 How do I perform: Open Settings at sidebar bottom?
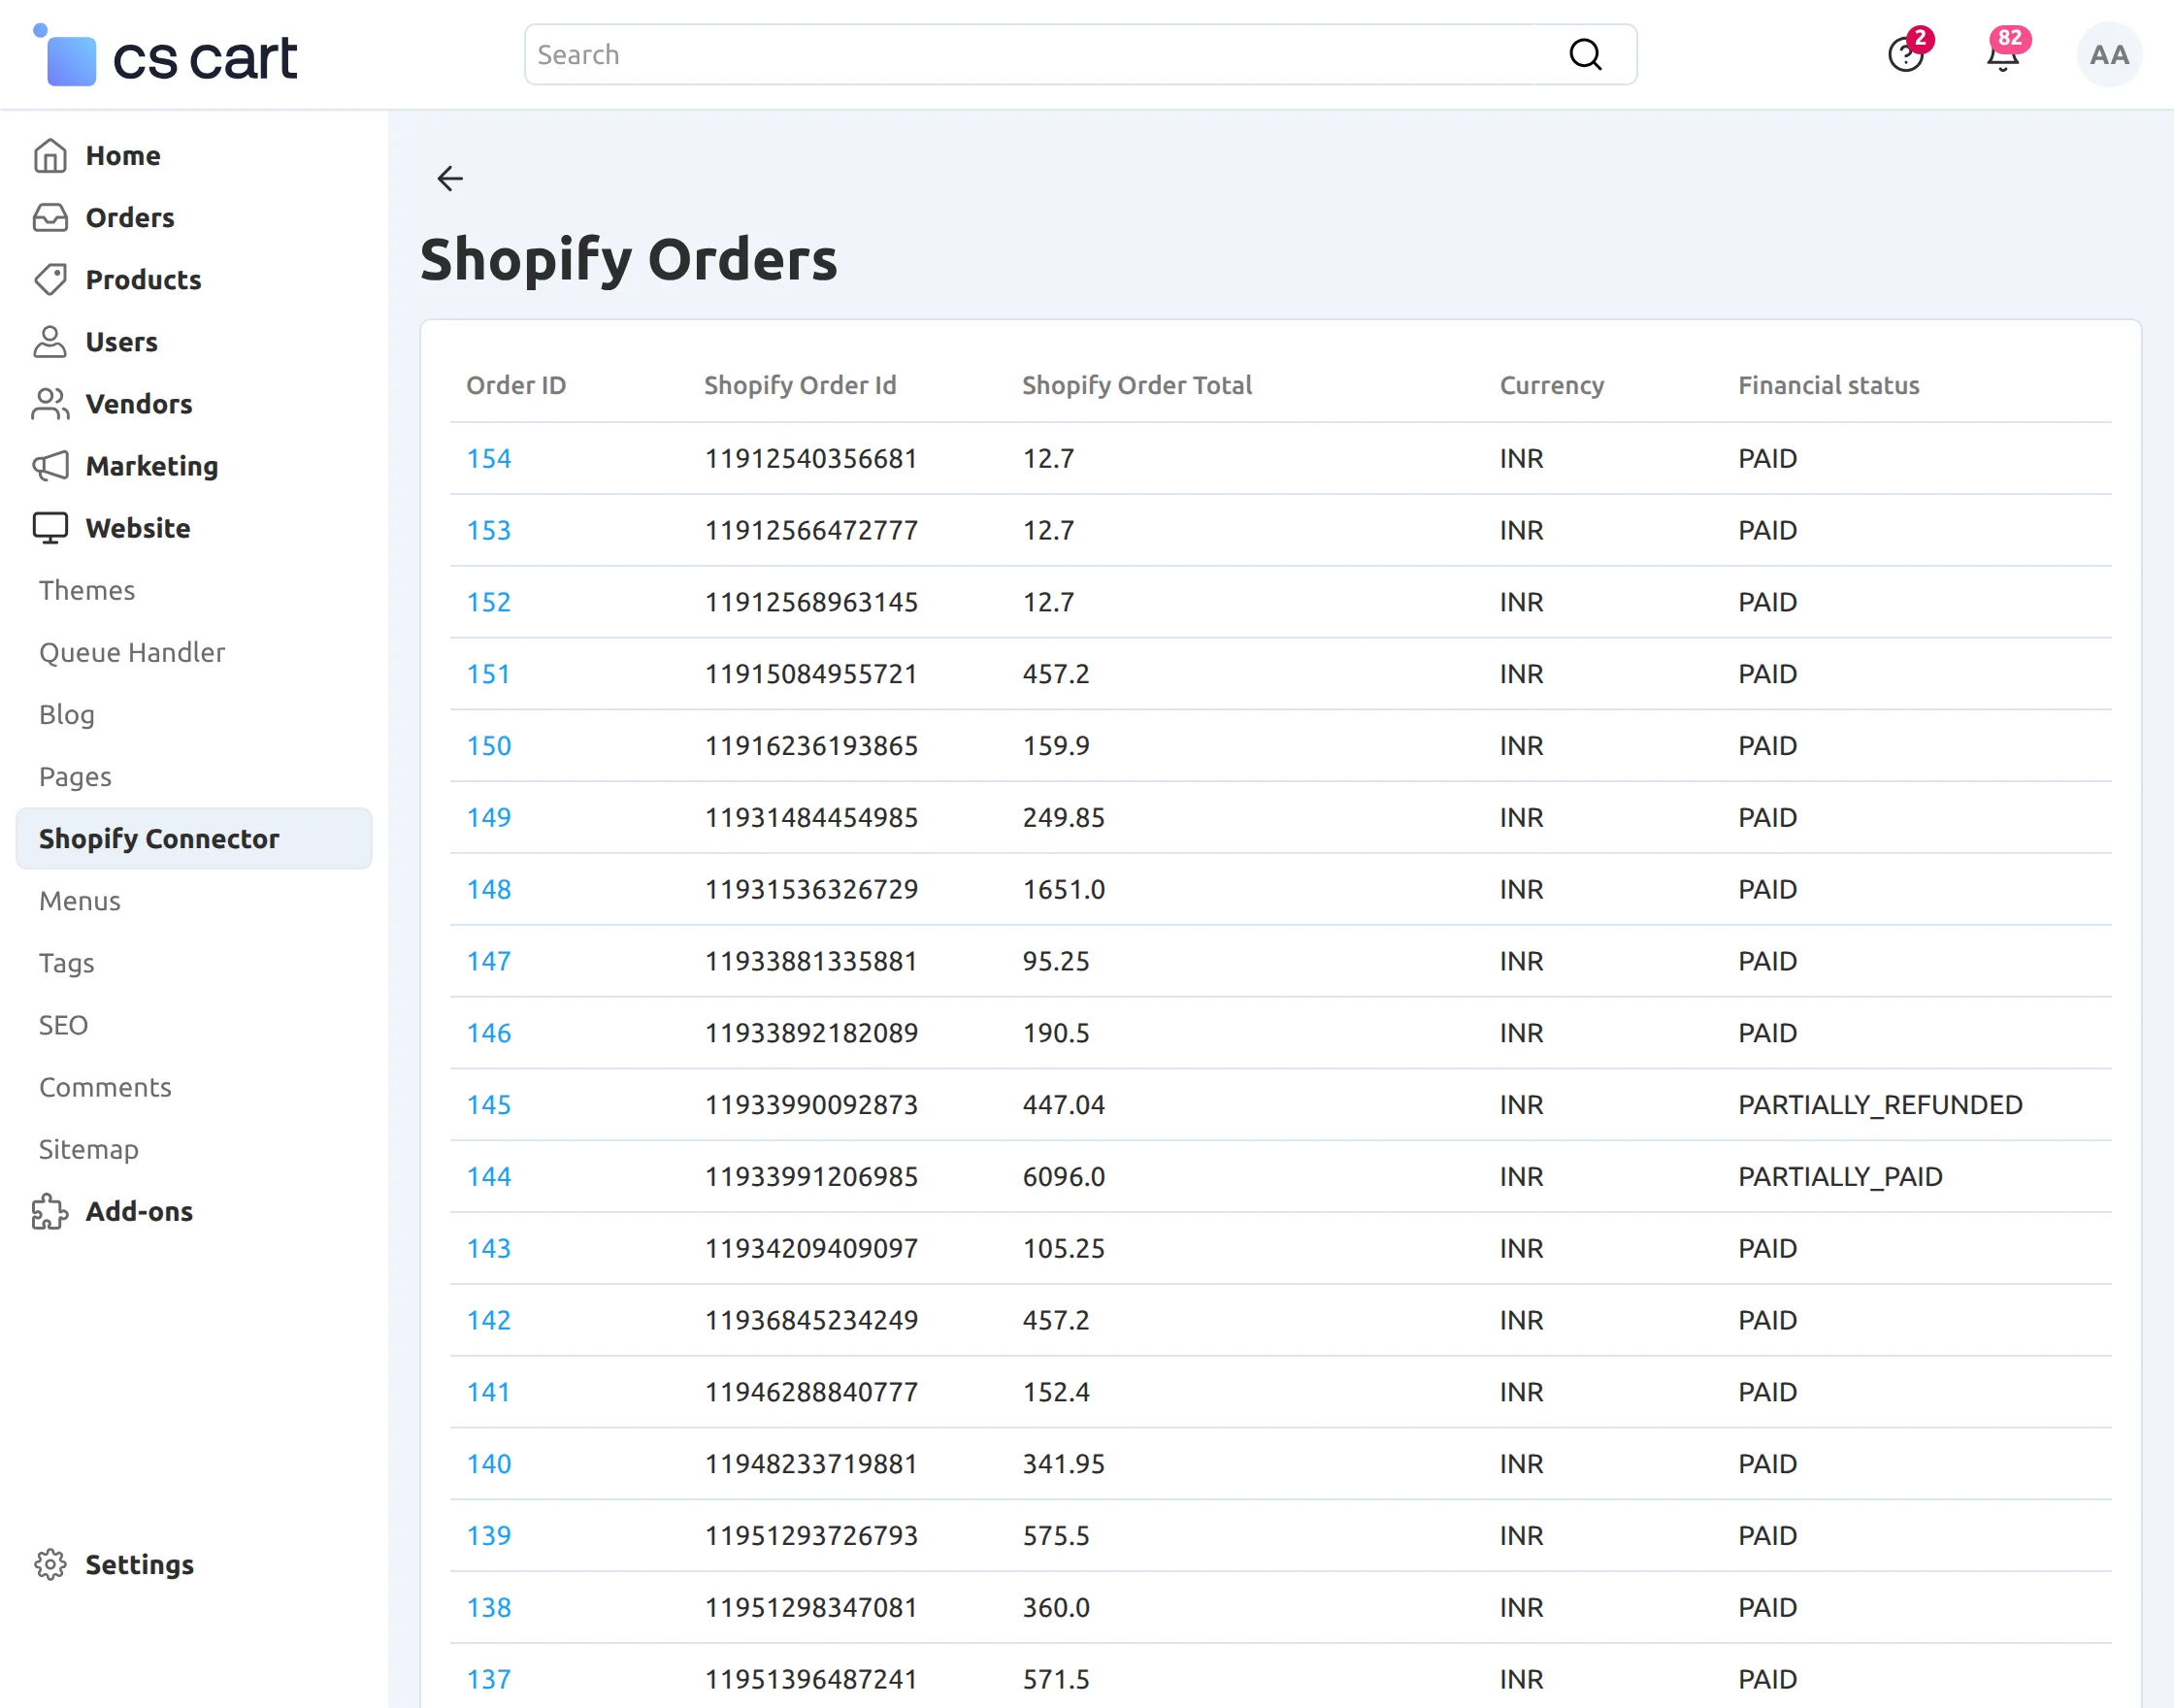(x=139, y=1564)
